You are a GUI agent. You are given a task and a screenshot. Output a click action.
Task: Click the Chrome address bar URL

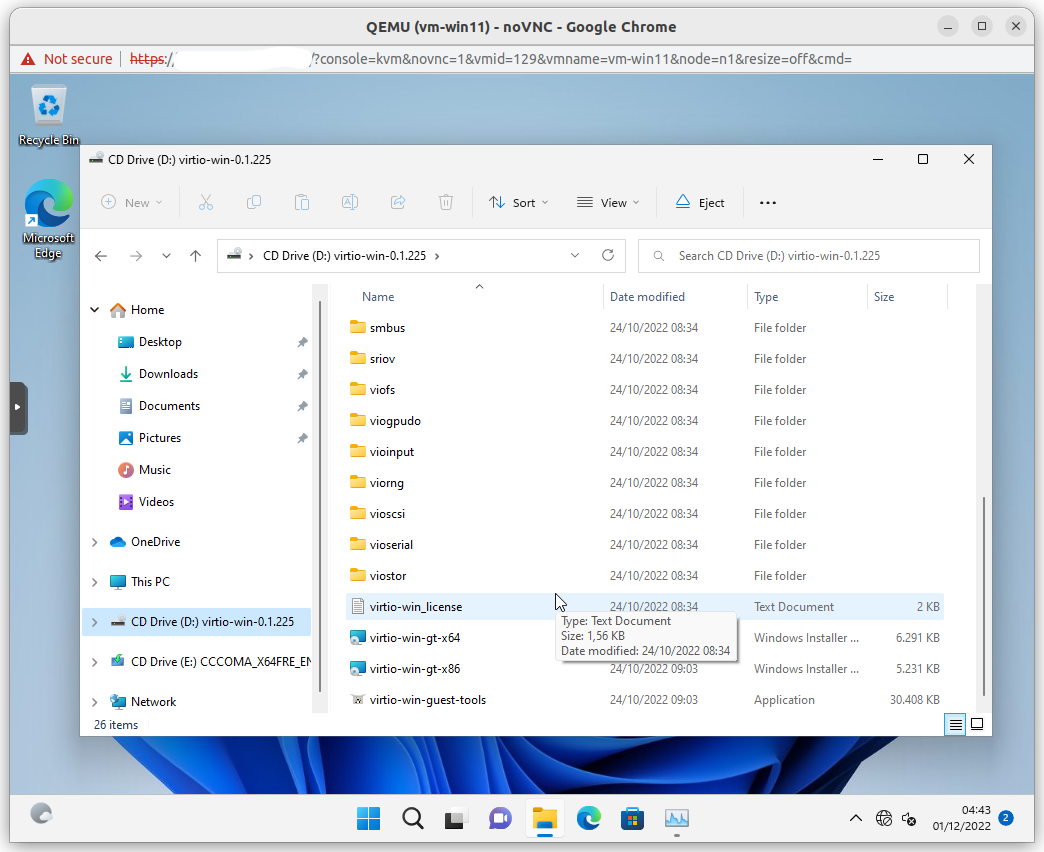(x=491, y=59)
